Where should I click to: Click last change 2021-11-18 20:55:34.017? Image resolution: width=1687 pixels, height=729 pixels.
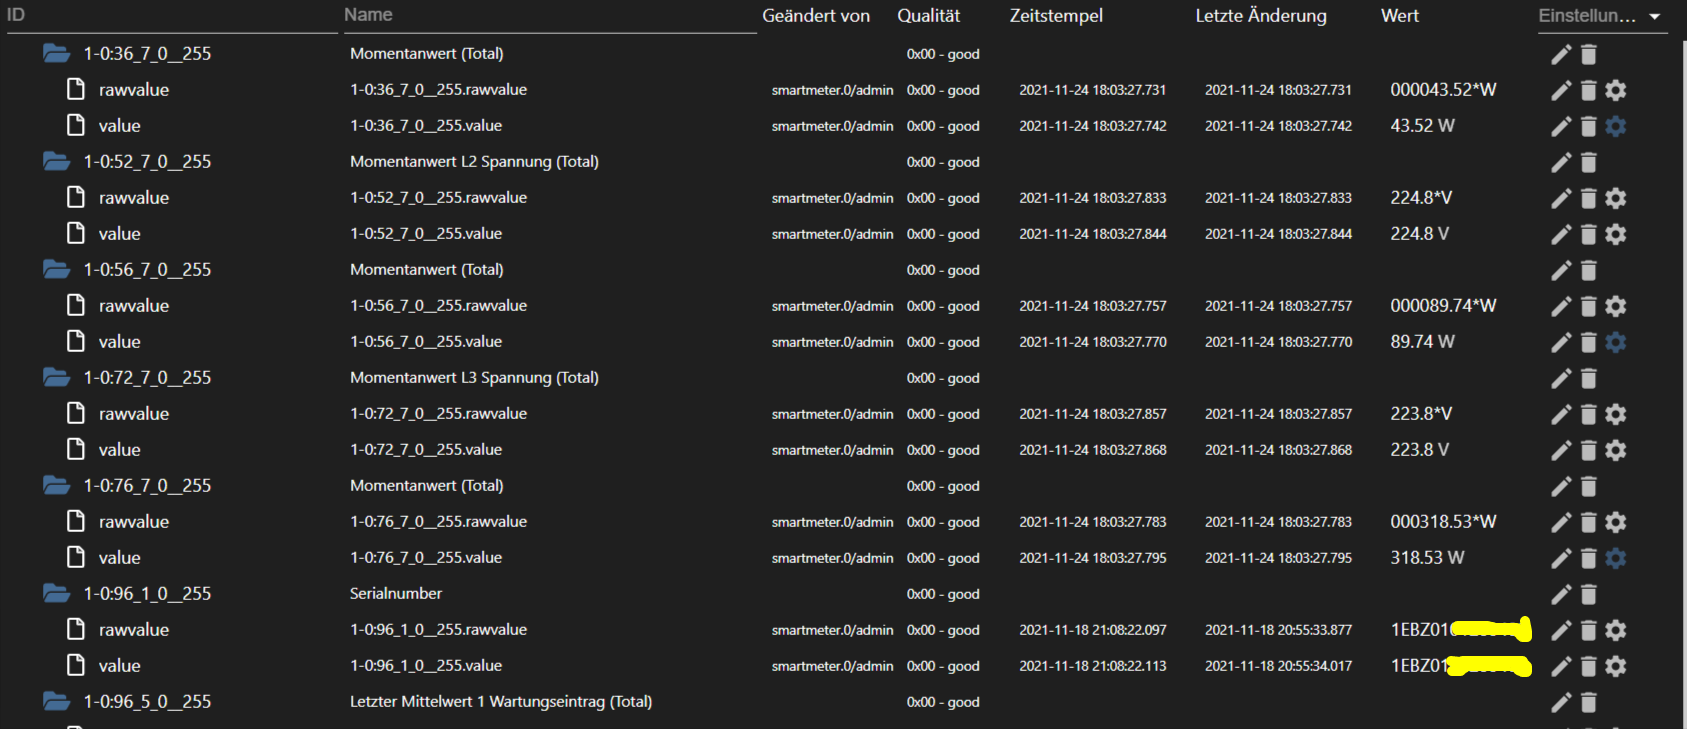[1278, 666]
